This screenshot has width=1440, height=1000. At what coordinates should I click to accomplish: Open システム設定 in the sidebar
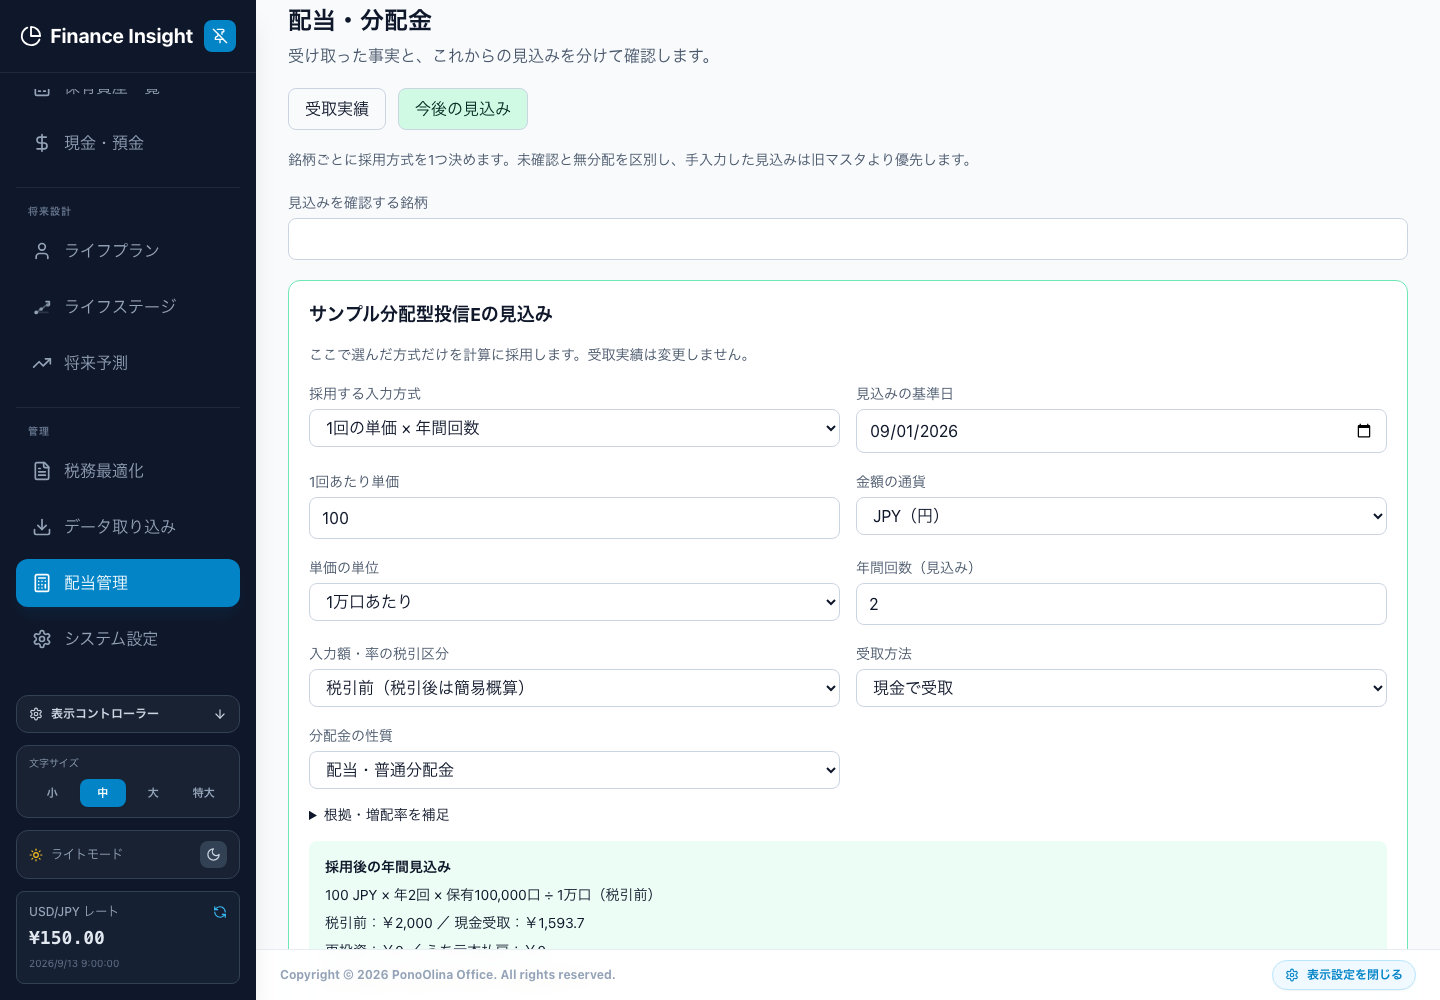[x=128, y=639]
